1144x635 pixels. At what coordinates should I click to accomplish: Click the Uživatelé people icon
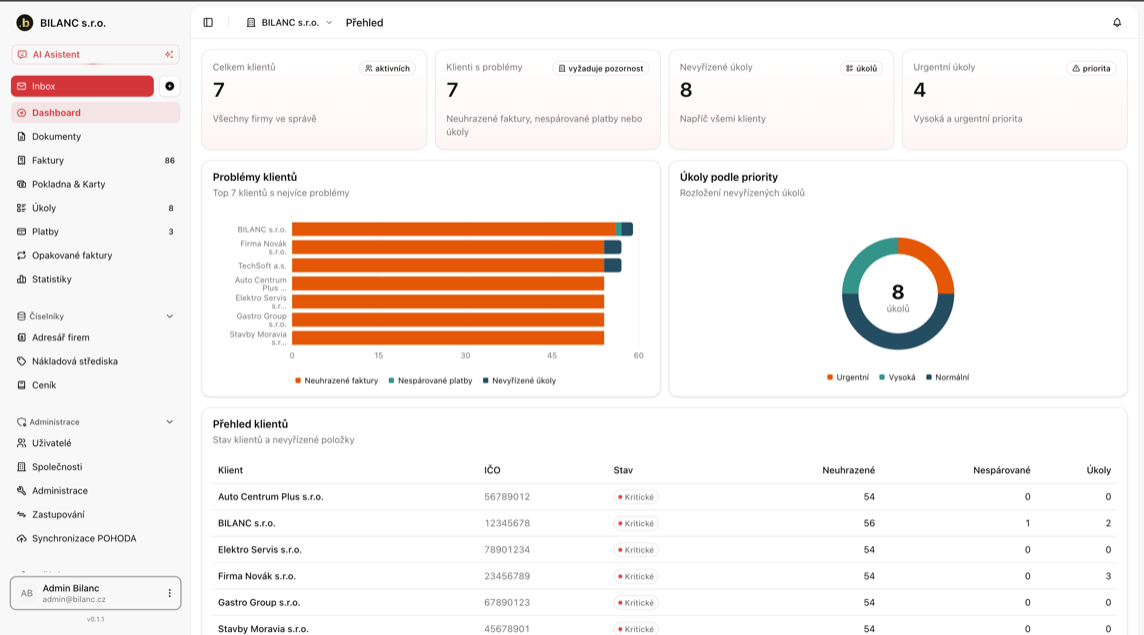21,443
